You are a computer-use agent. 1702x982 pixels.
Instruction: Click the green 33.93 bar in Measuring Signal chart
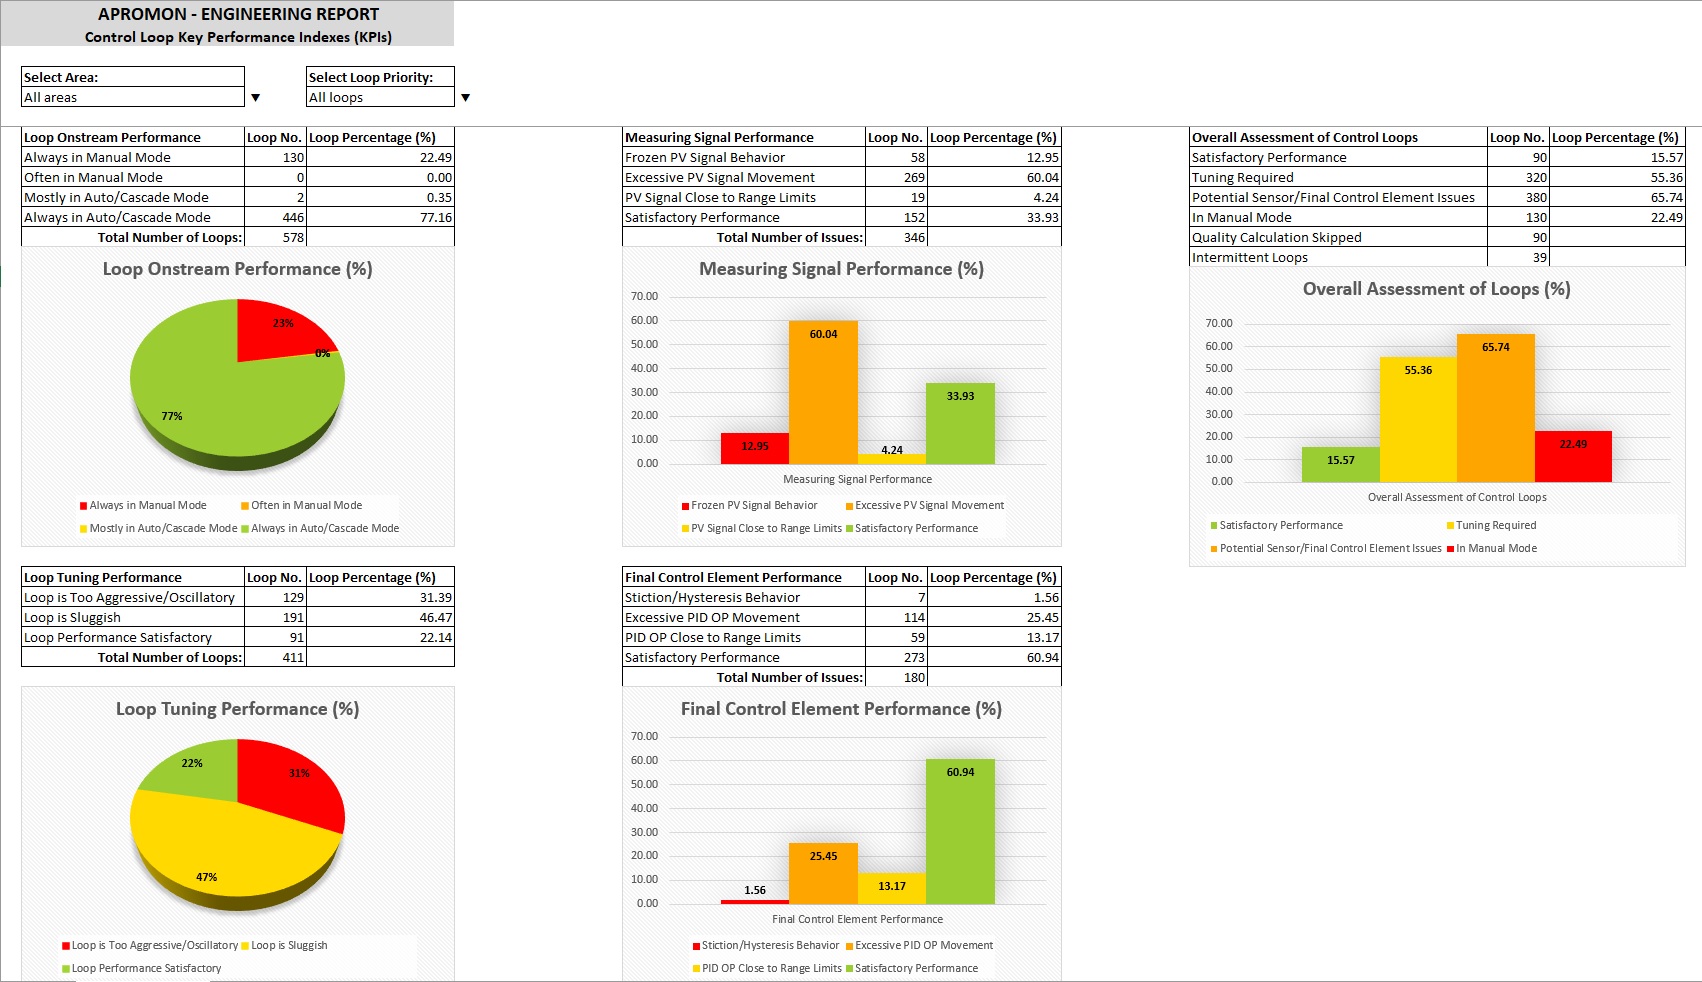tap(960, 423)
